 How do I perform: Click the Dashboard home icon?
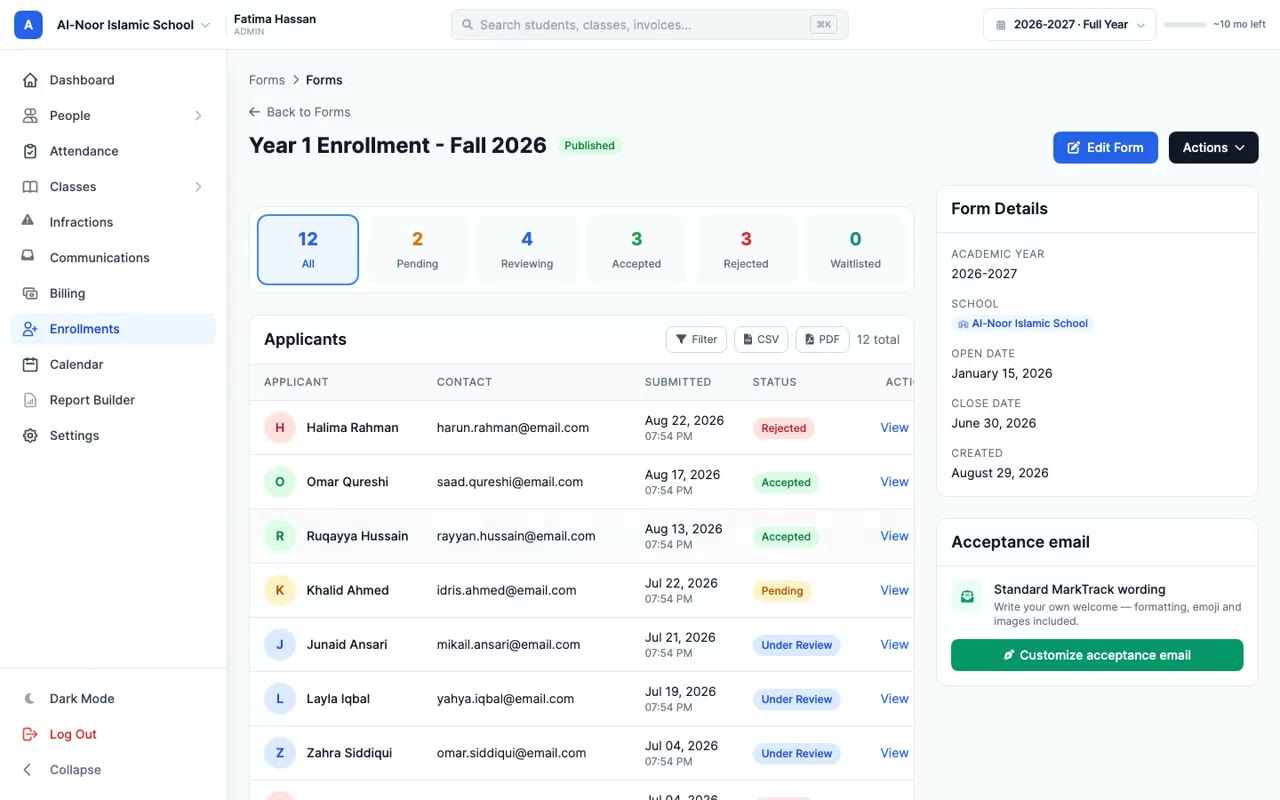click(x=30, y=80)
